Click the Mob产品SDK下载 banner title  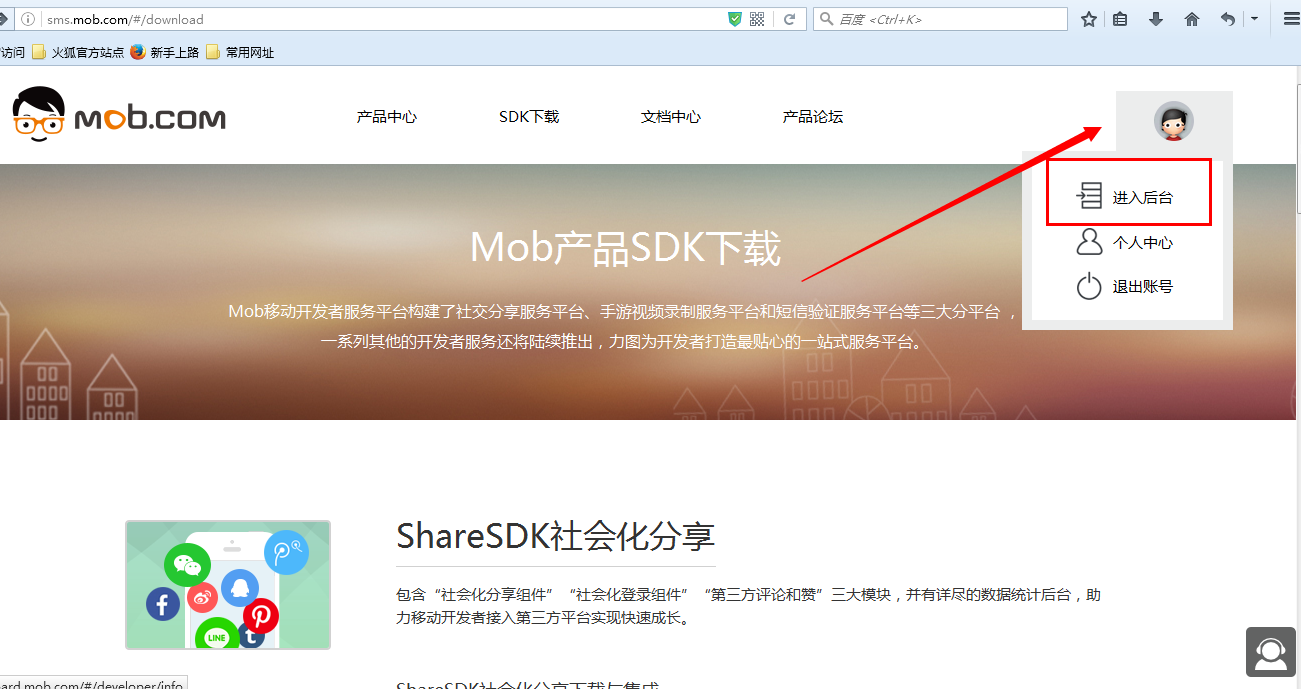tap(625, 248)
